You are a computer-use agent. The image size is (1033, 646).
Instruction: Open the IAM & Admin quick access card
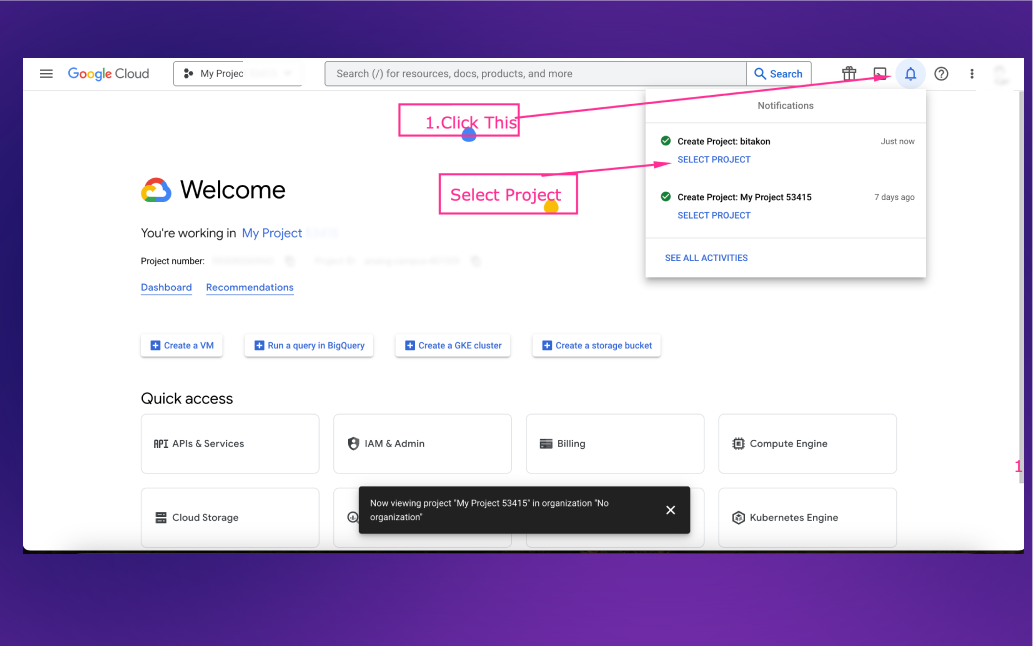[422, 444]
